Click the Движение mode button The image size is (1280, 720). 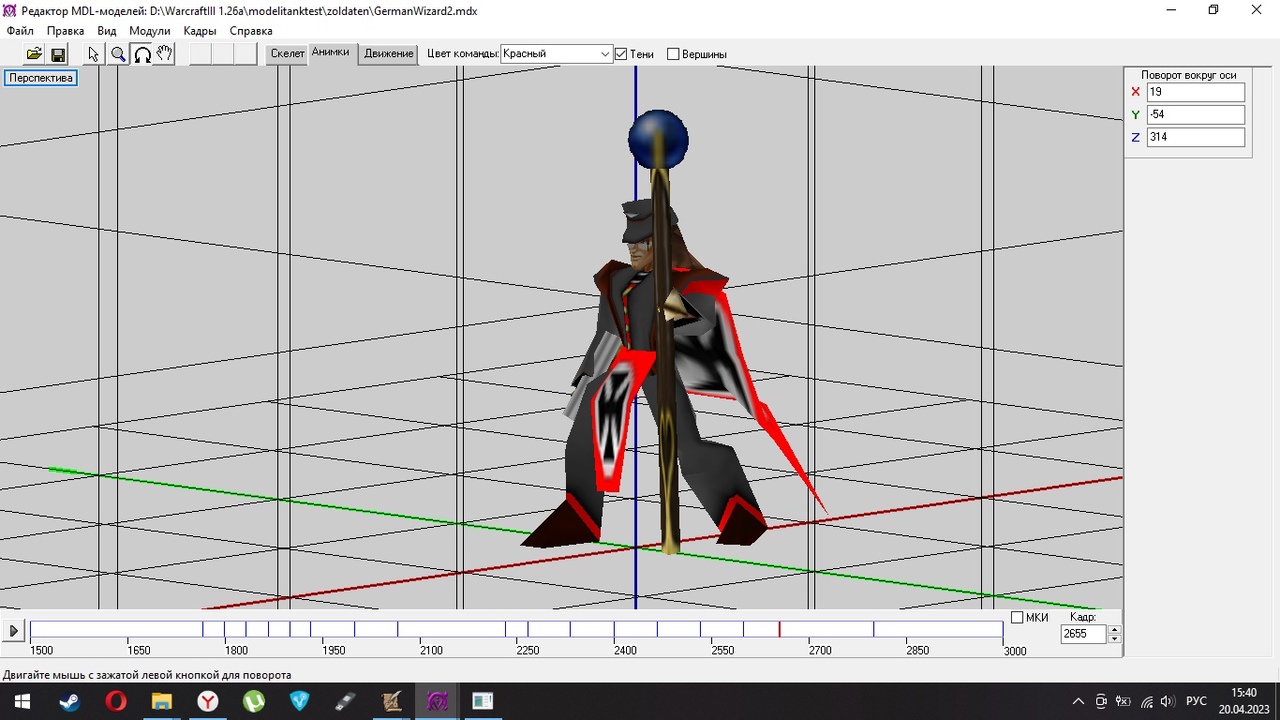(x=389, y=54)
